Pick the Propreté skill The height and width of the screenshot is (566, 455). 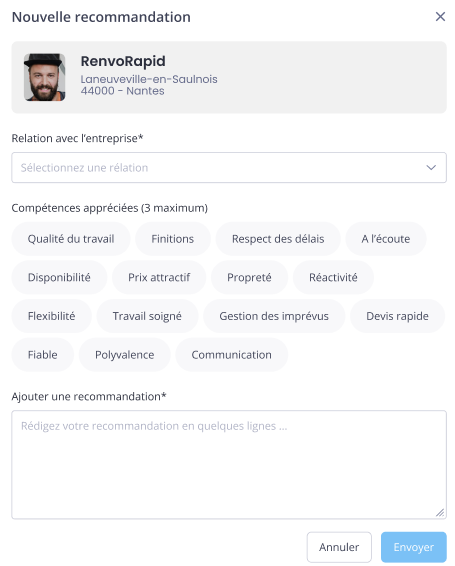coord(249,278)
